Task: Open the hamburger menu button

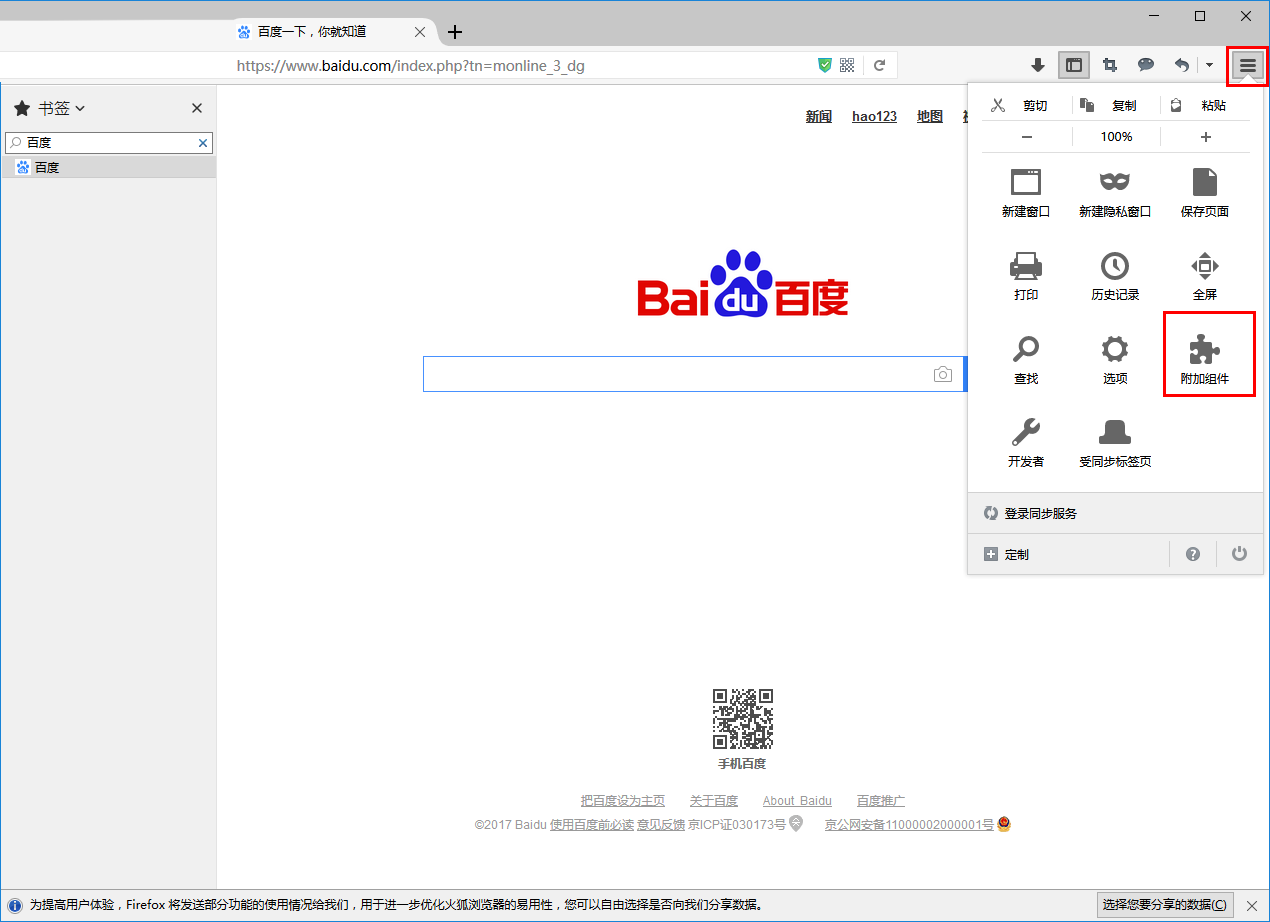Action: [x=1247, y=65]
